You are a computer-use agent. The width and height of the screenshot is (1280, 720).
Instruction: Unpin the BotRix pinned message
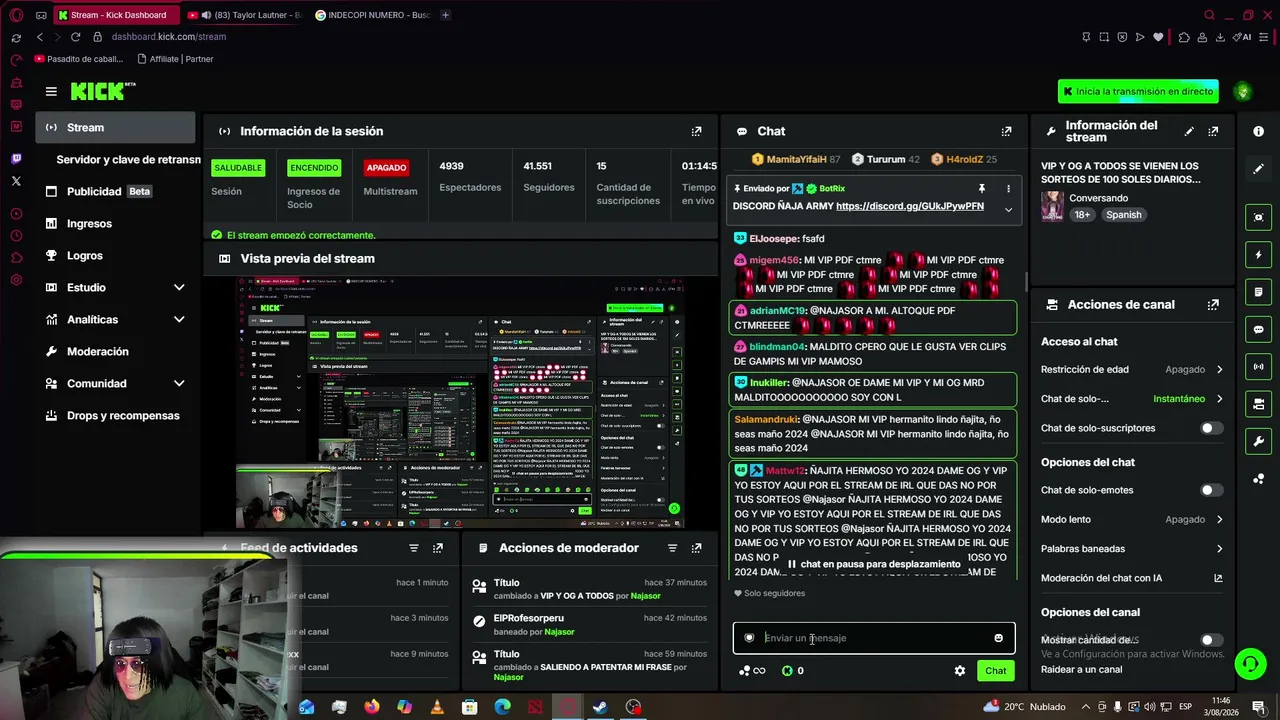pyautogui.click(x=982, y=188)
